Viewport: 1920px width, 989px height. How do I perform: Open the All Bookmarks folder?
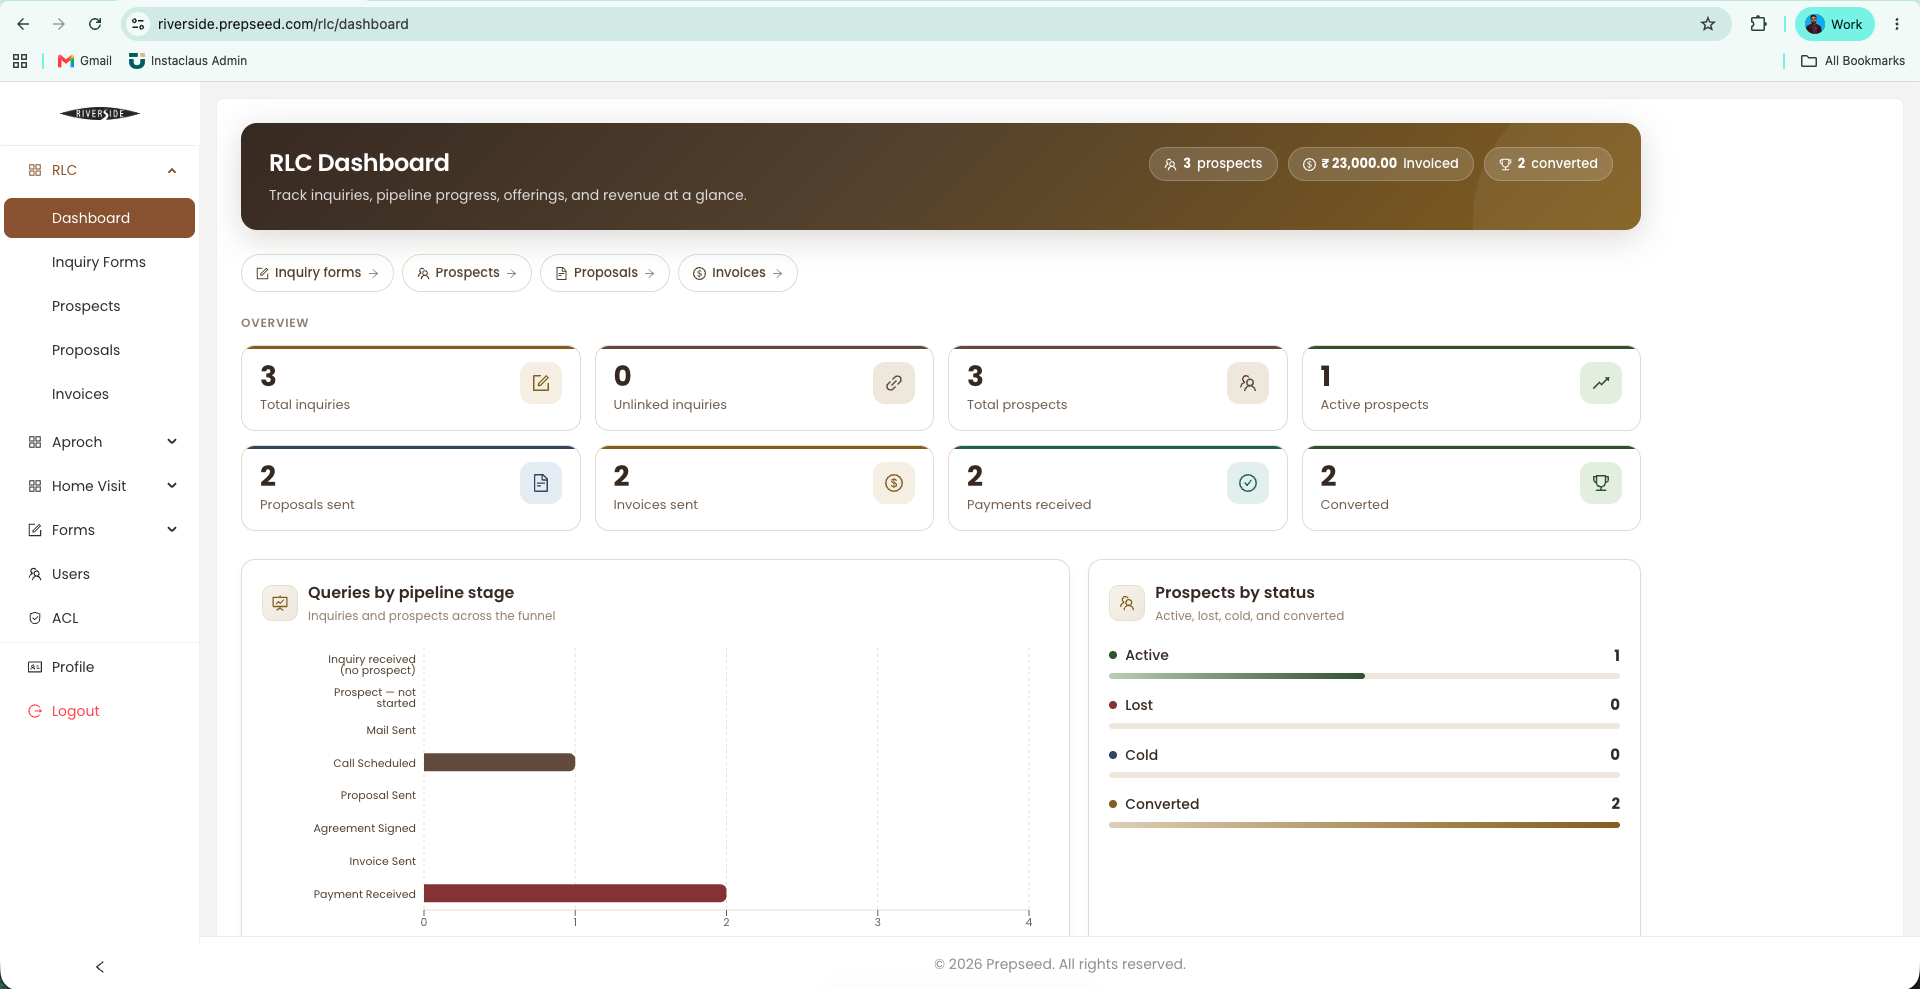(x=1853, y=61)
